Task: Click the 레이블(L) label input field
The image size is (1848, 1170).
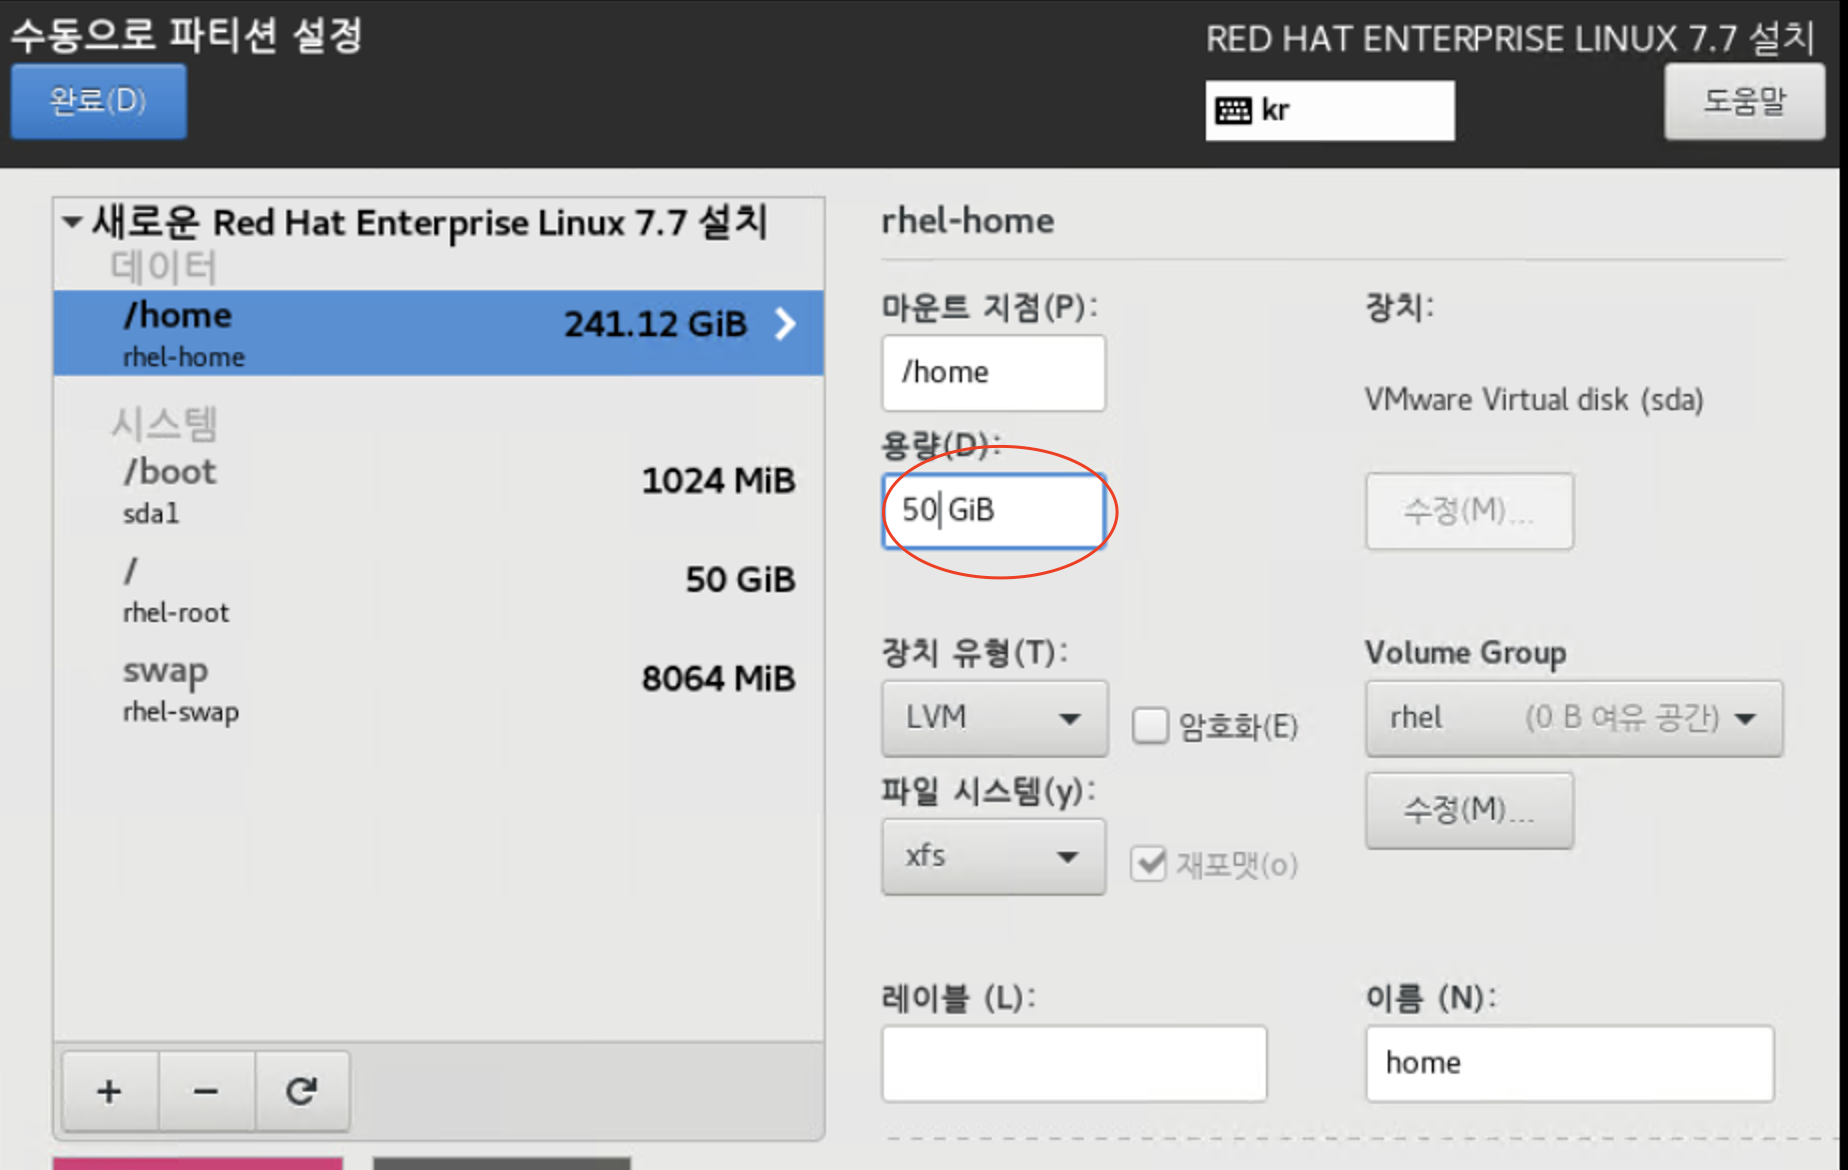Action: pos(1074,1063)
